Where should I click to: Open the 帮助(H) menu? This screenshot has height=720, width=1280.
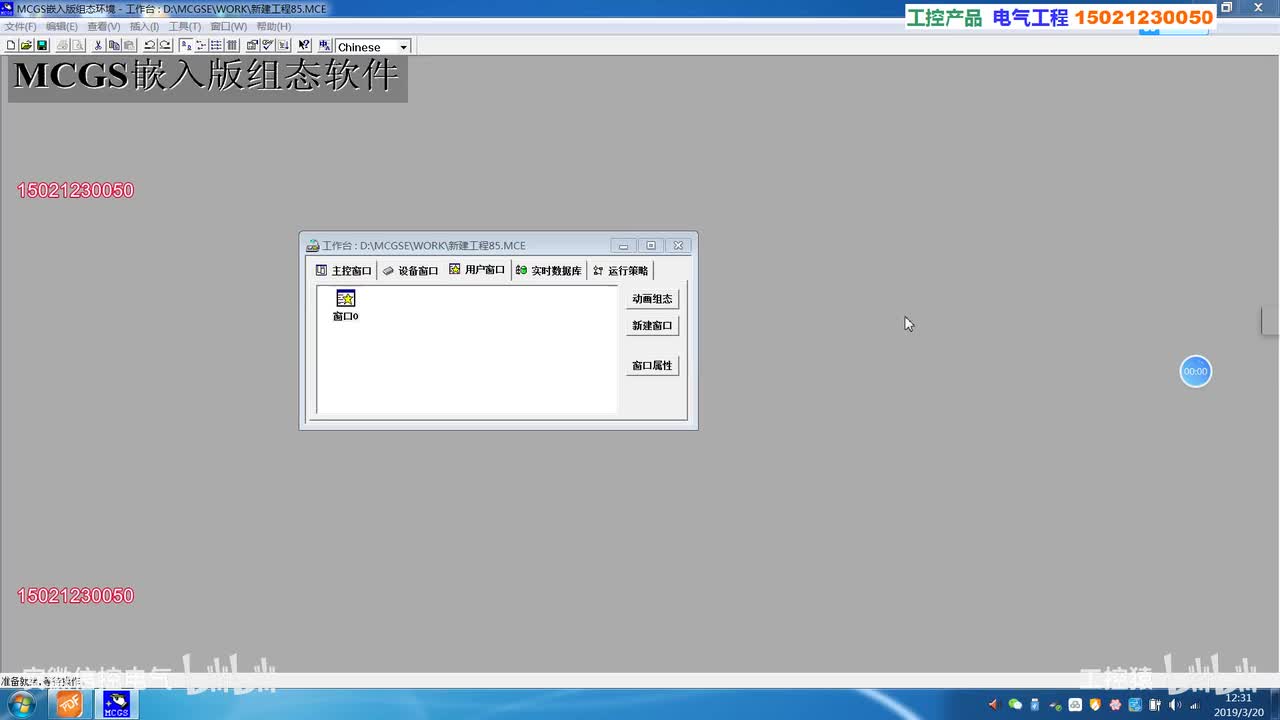pos(274,26)
